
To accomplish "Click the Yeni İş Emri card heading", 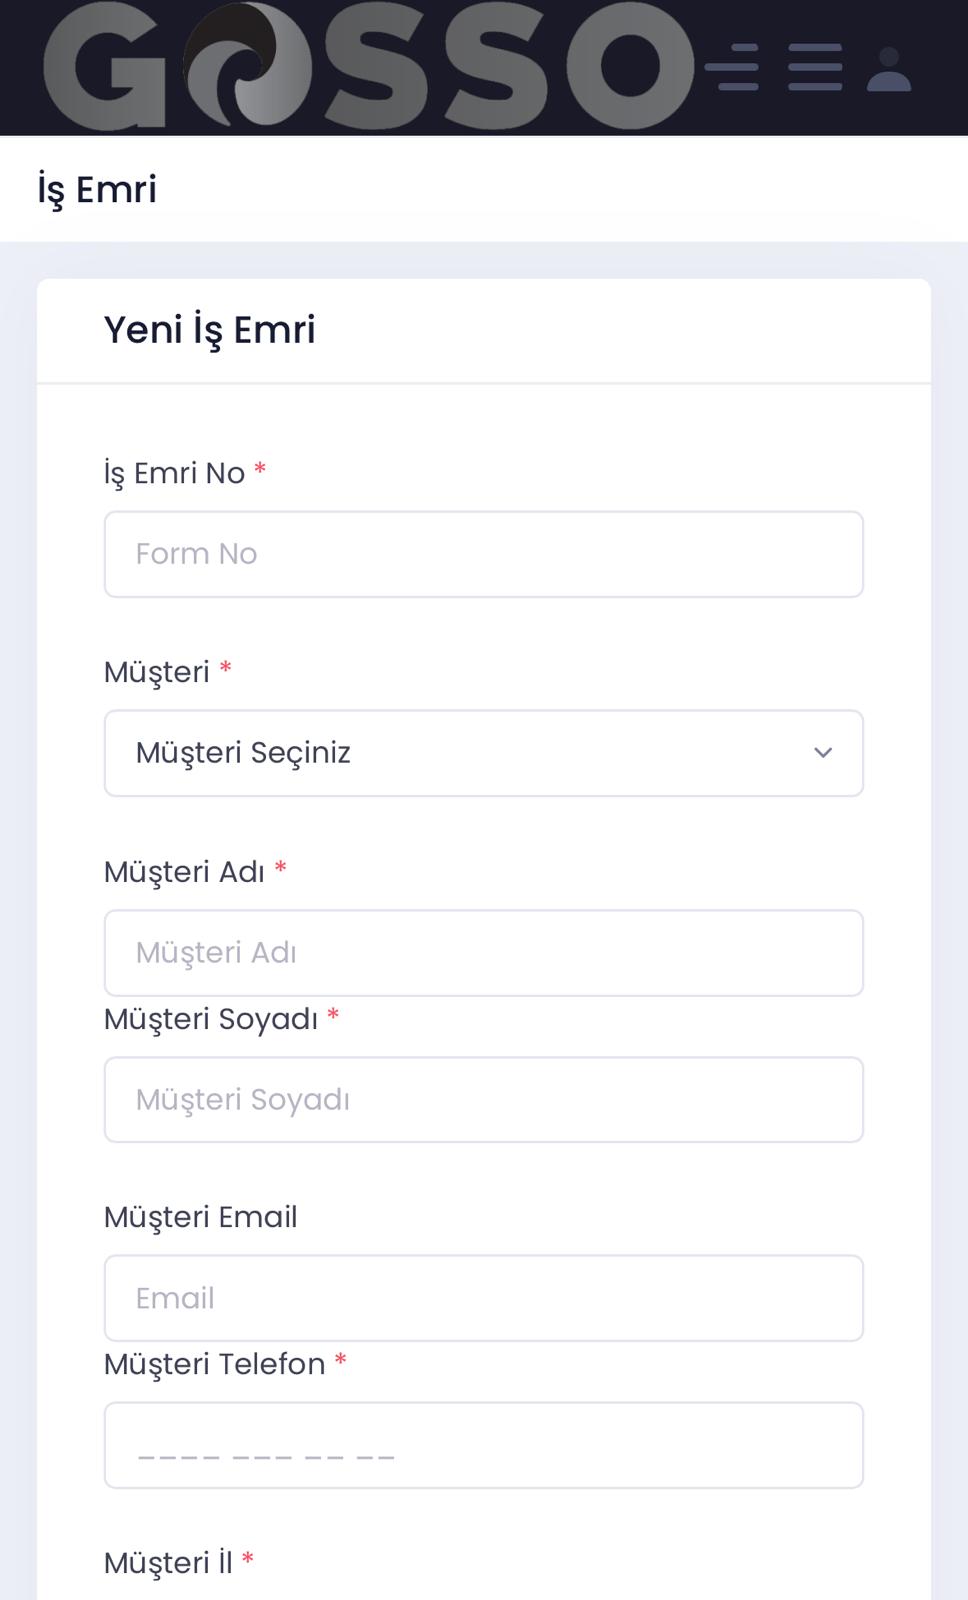I will tap(209, 330).
